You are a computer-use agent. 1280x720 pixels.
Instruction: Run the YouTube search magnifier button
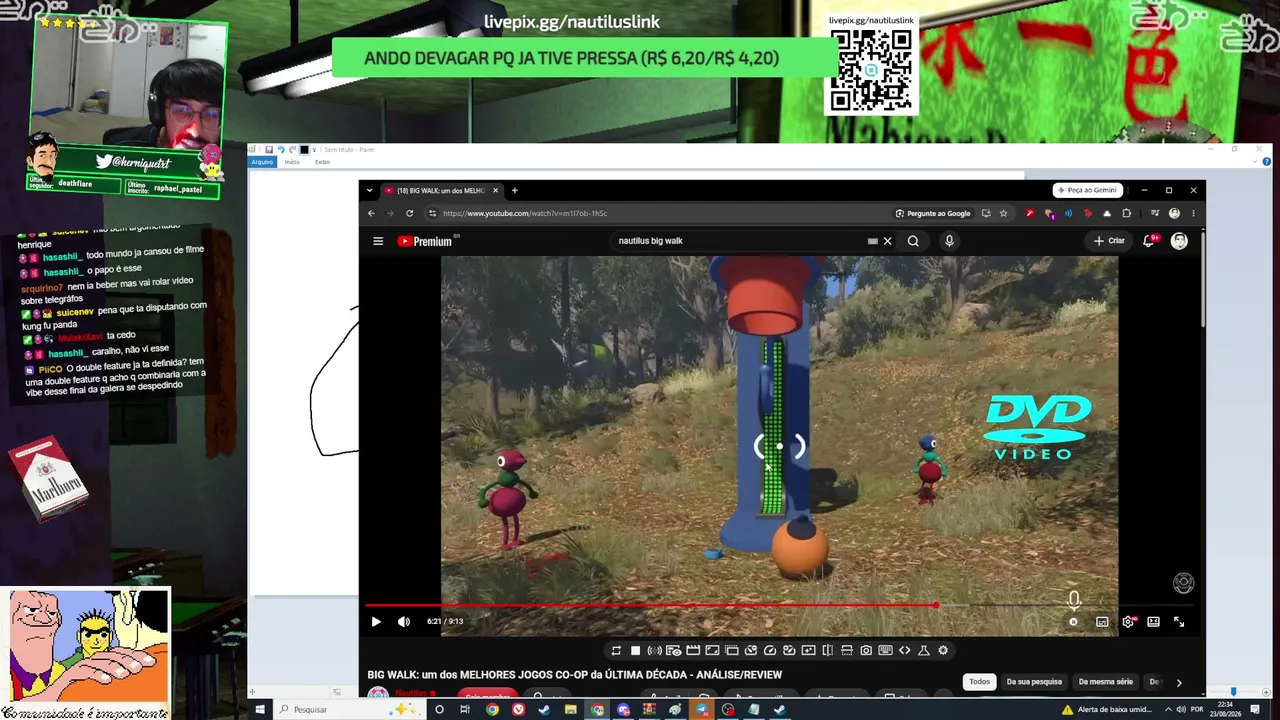pos(913,241)
